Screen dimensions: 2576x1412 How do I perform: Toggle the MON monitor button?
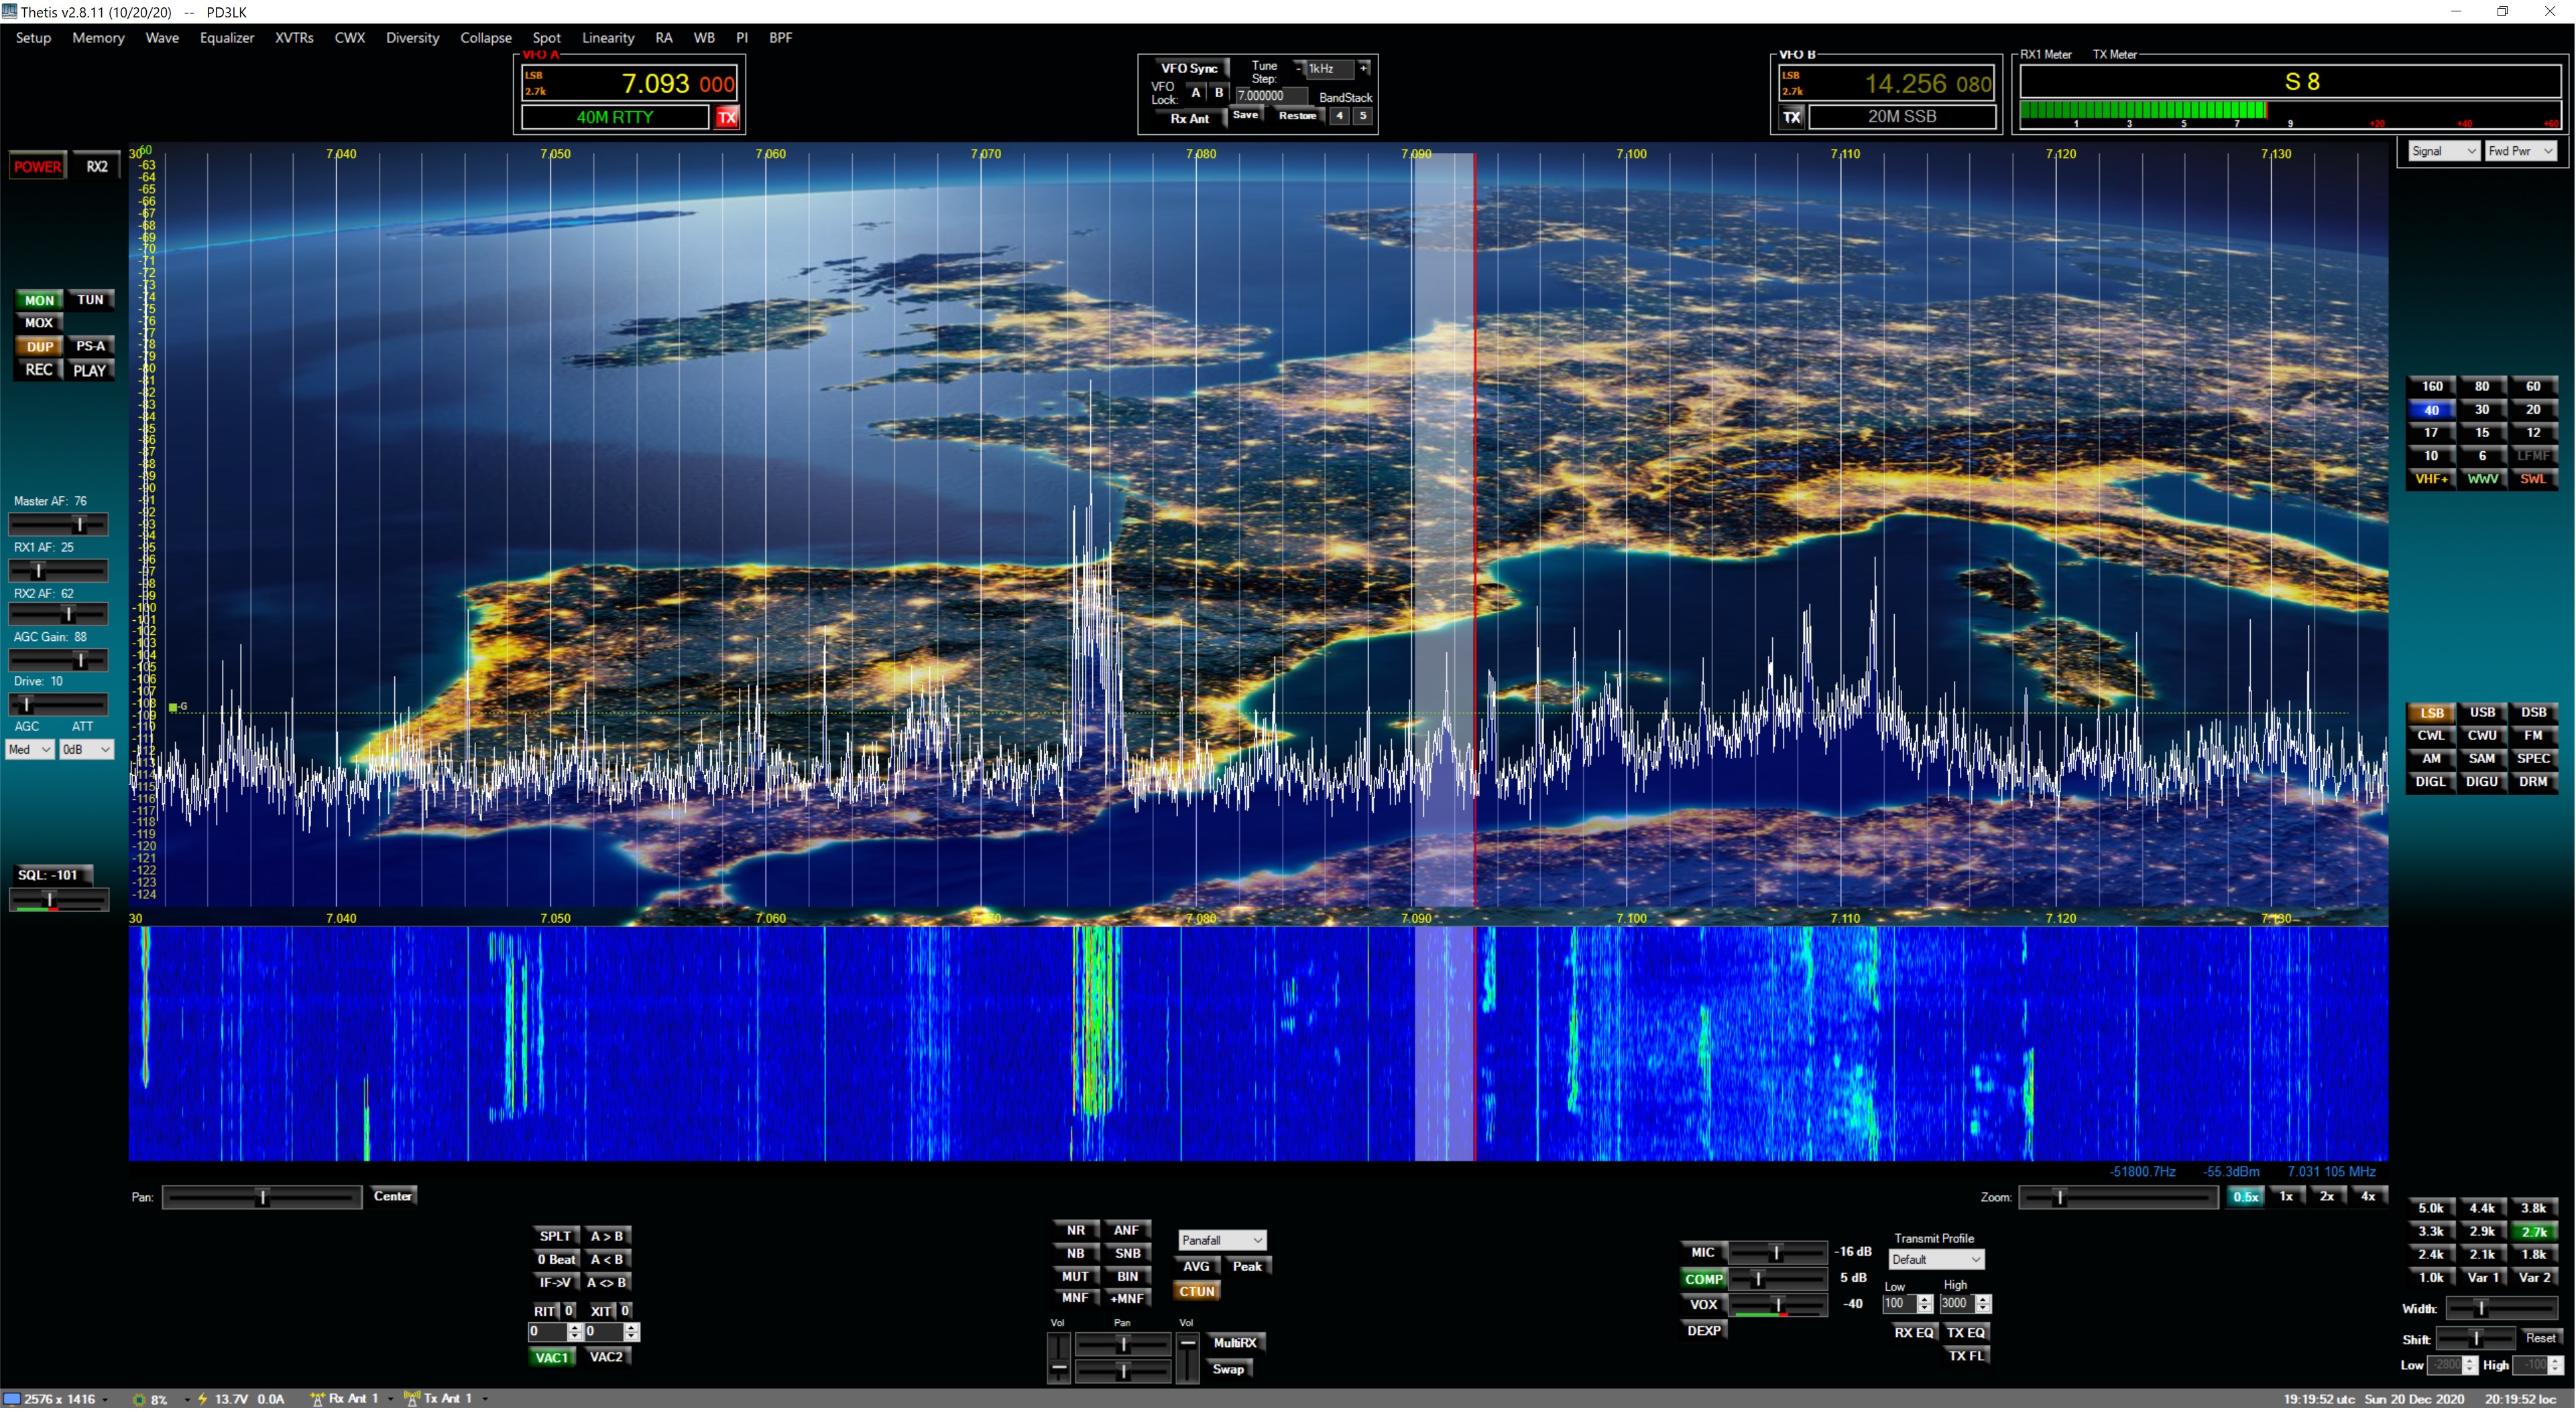coord(39,300)
